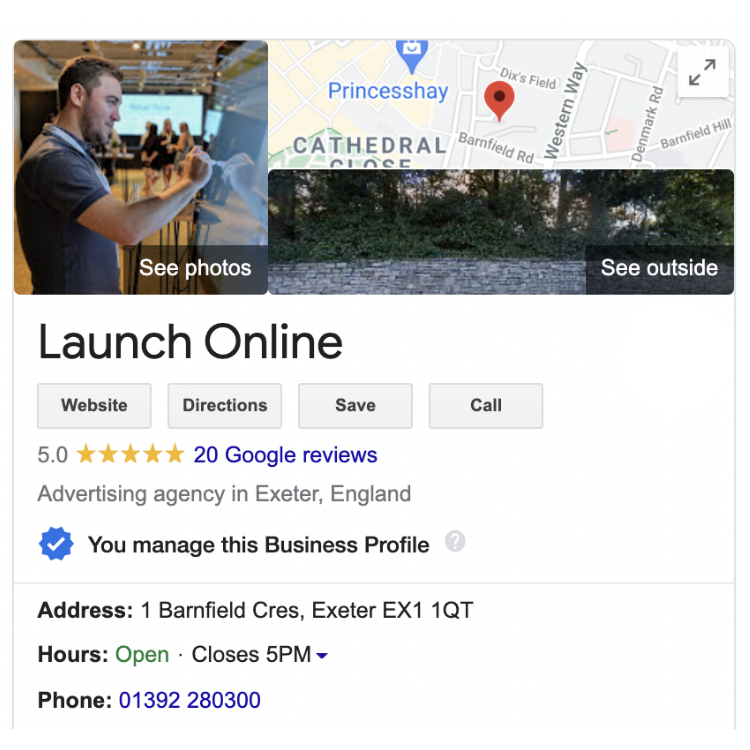Dial the phone number 01392 280300
The height and width of the screenshot is (750, 750).
[189, 700]
